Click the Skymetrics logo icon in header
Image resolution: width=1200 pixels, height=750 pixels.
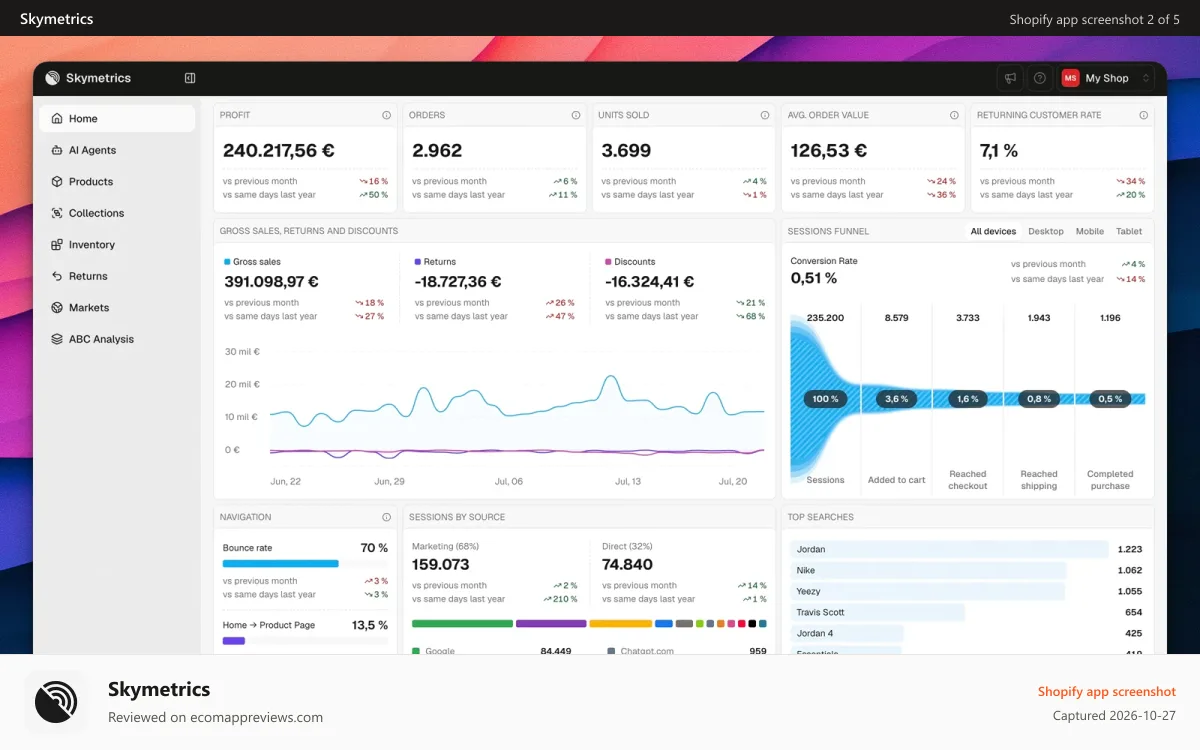[52, 78]
